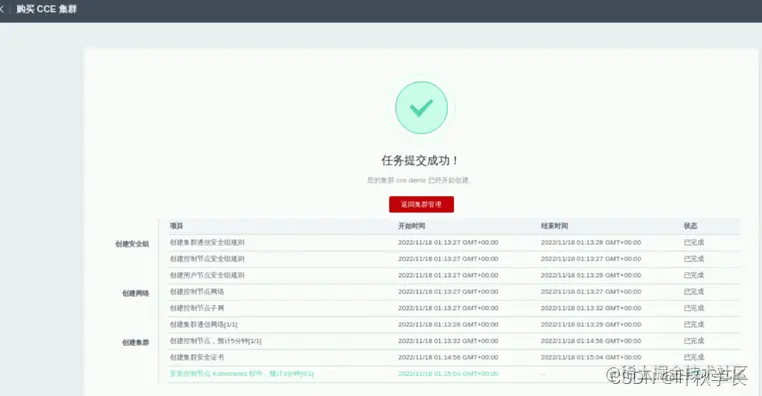This screenshot has height=396, width=762.
Task: Click 已完成 status of 创建控制节点网络 row
Action: pos(694,292)
